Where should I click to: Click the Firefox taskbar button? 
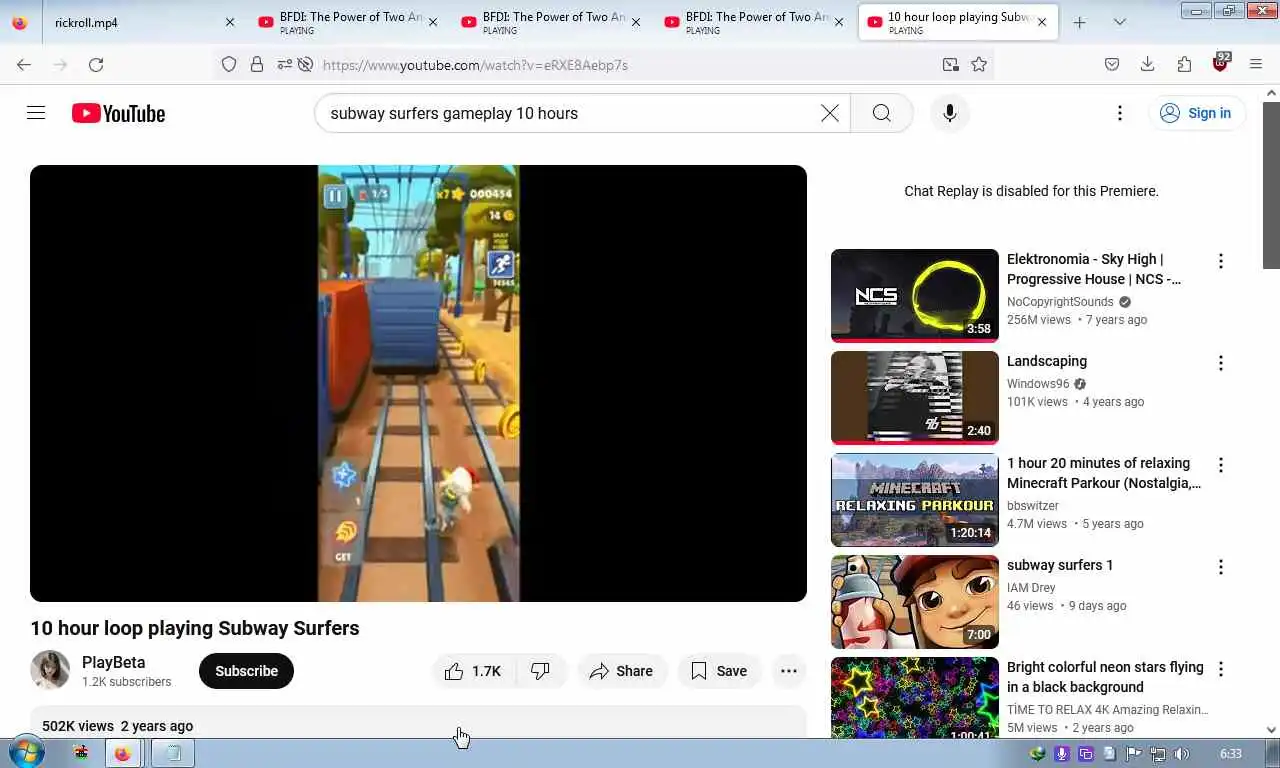[122, 753]
